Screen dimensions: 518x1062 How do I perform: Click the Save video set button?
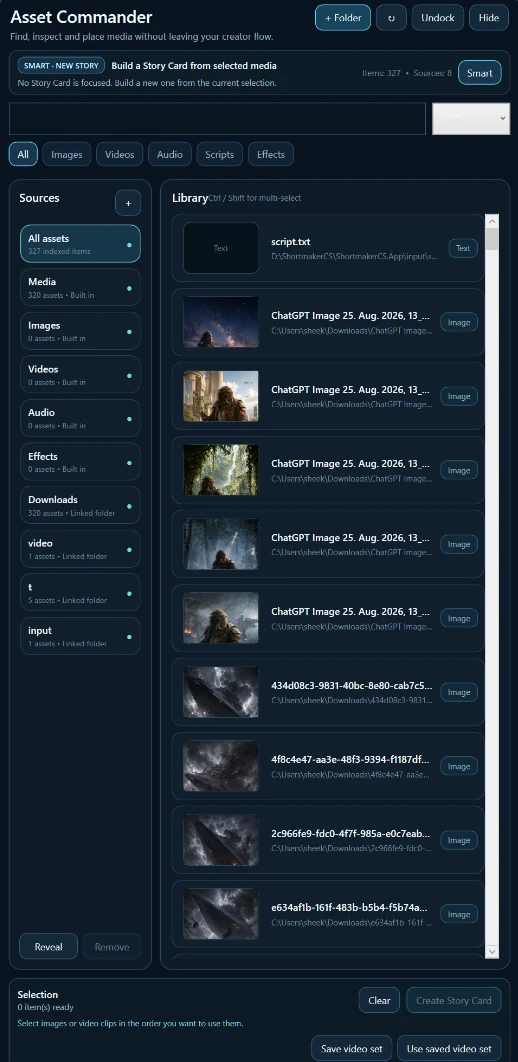(352, 1048)
